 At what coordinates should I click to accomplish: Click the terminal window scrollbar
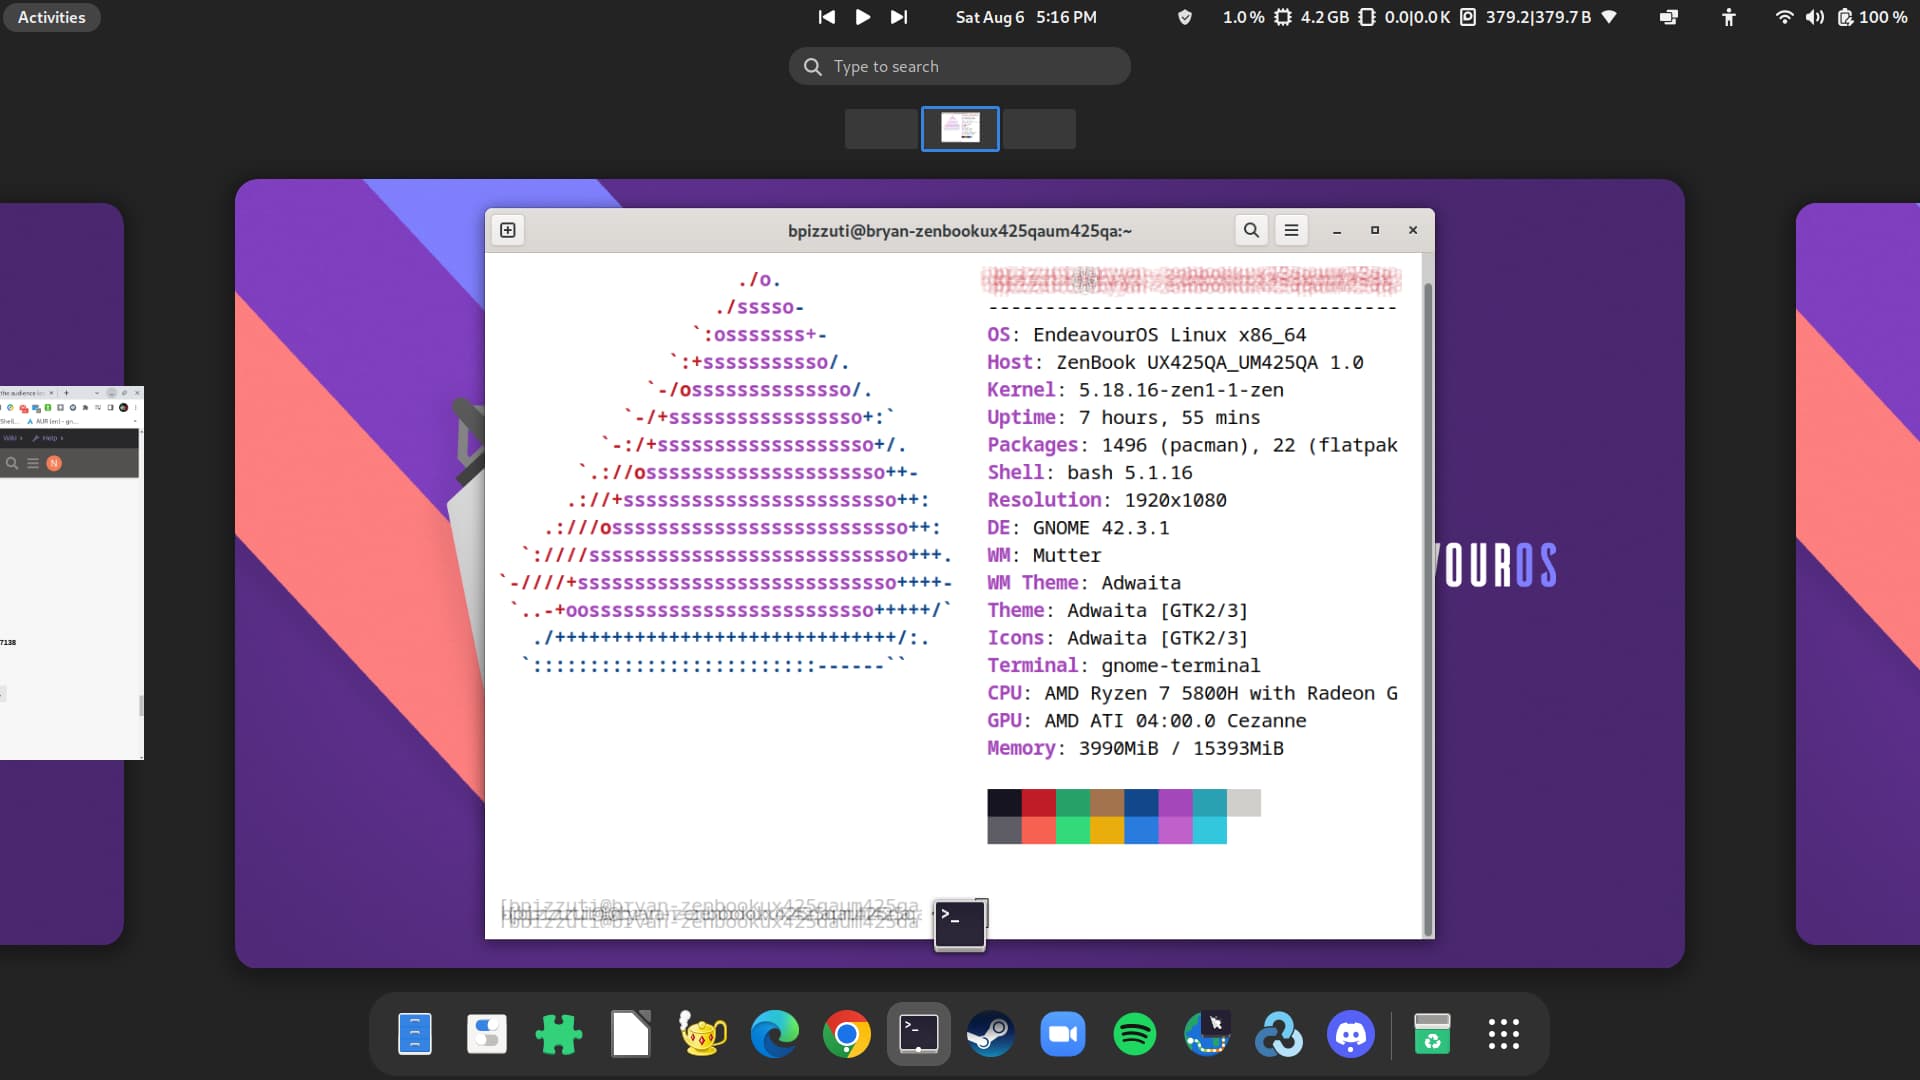1428,610
